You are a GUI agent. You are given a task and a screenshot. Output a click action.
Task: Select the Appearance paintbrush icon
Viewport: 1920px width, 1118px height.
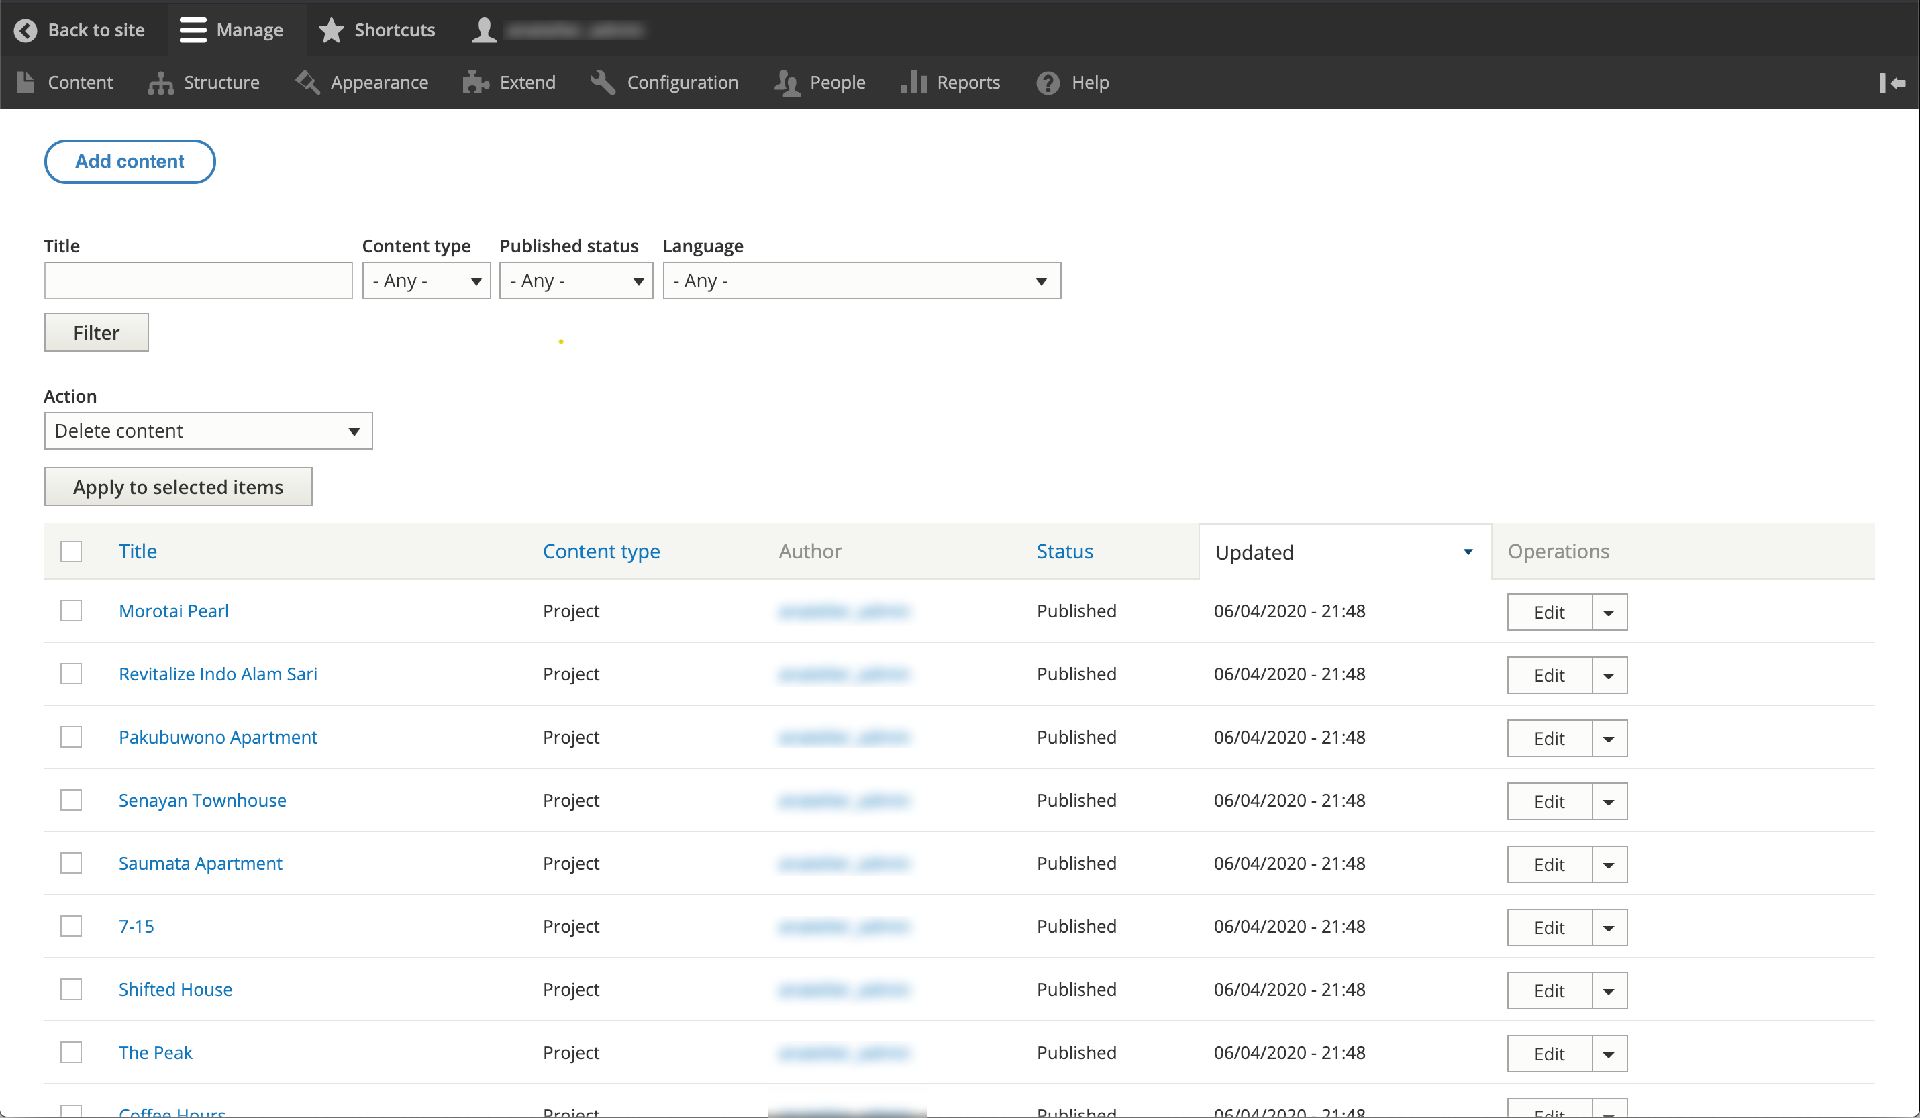pos(308,83)
